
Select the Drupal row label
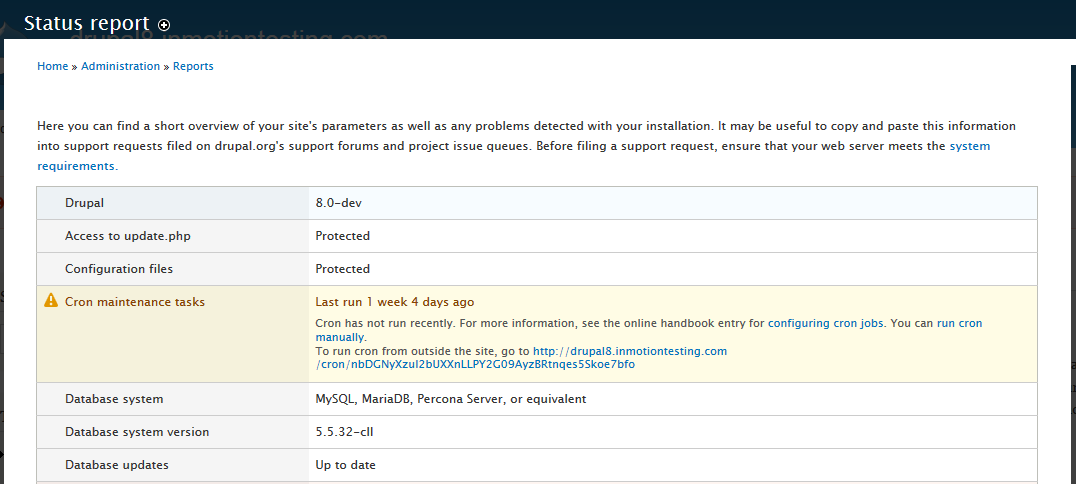85,203
